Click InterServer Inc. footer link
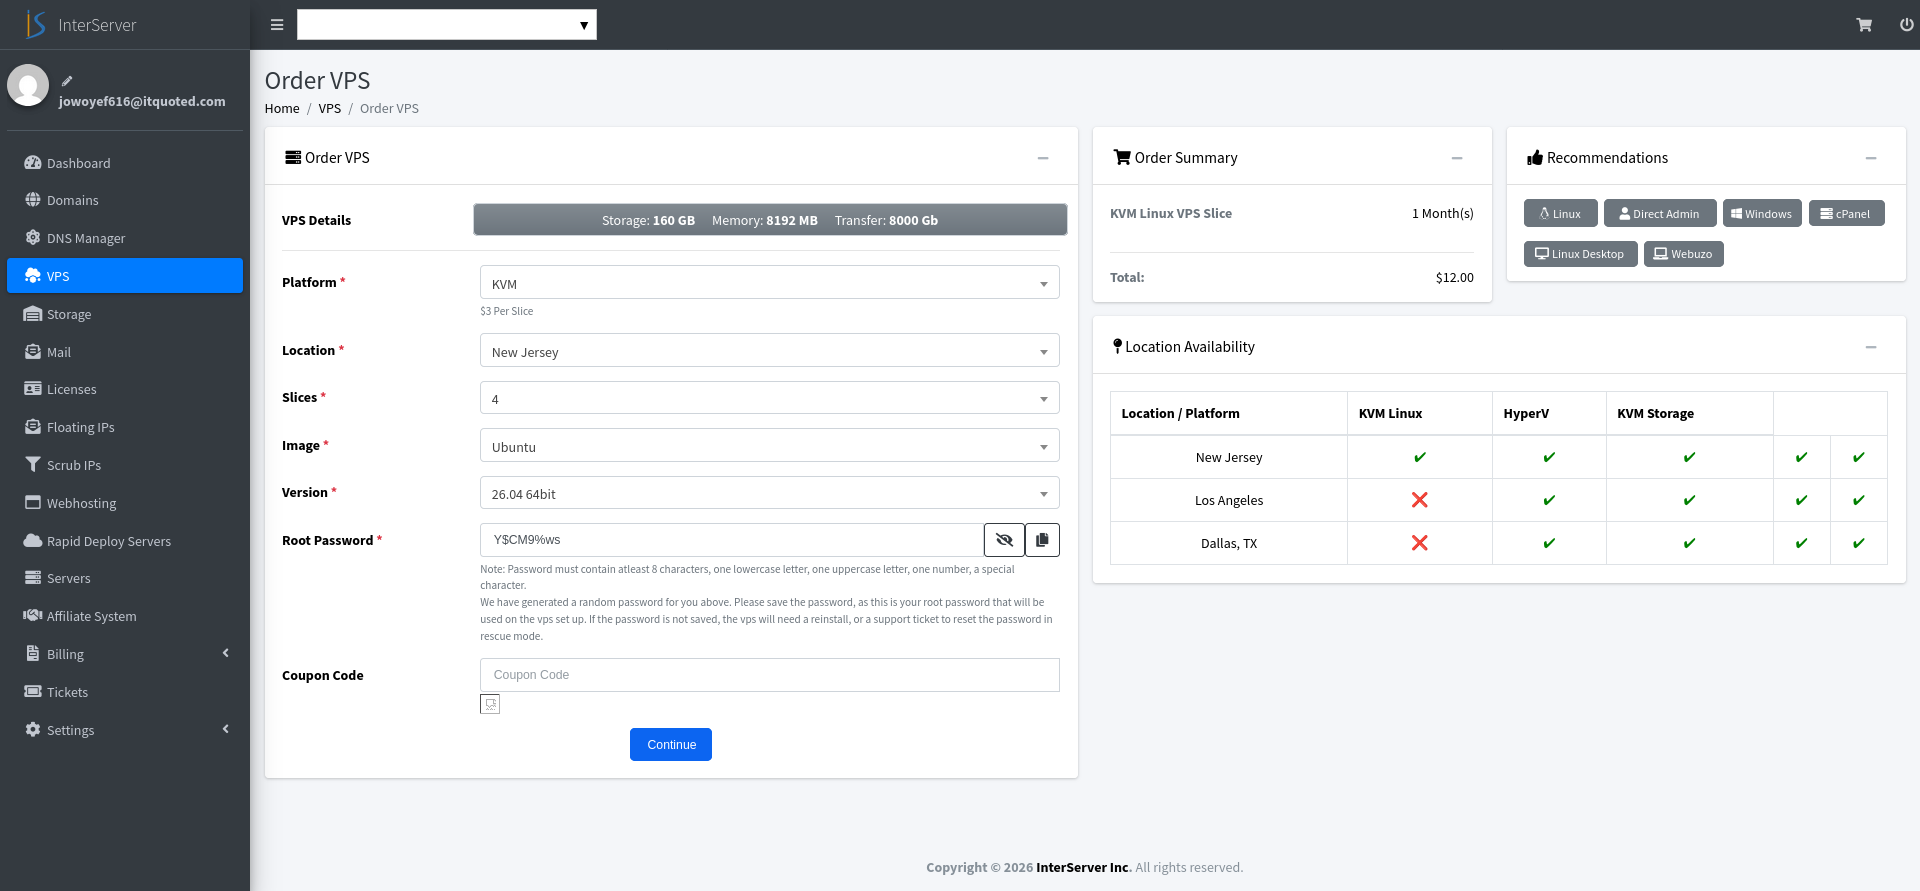1920x891 pixels. click(x=1083, y=868)
